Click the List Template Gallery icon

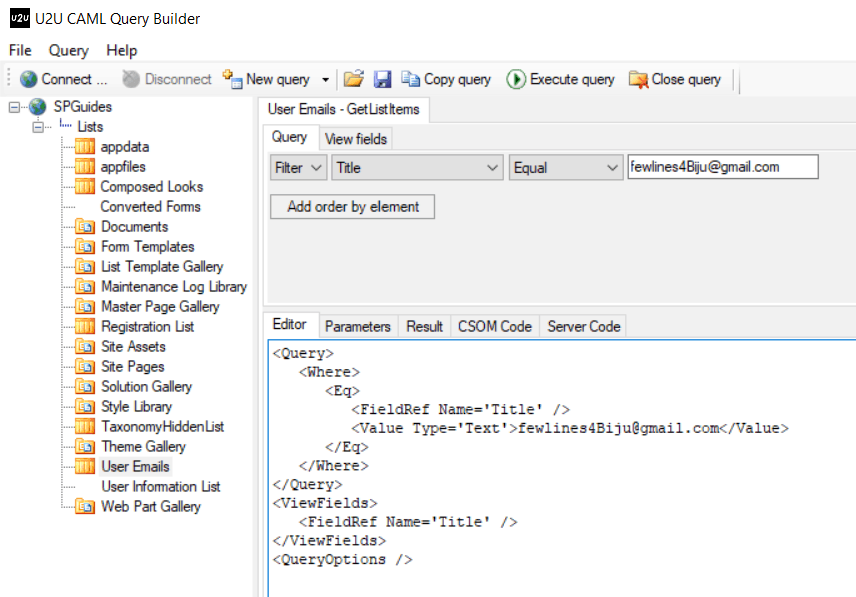point(85,266)
